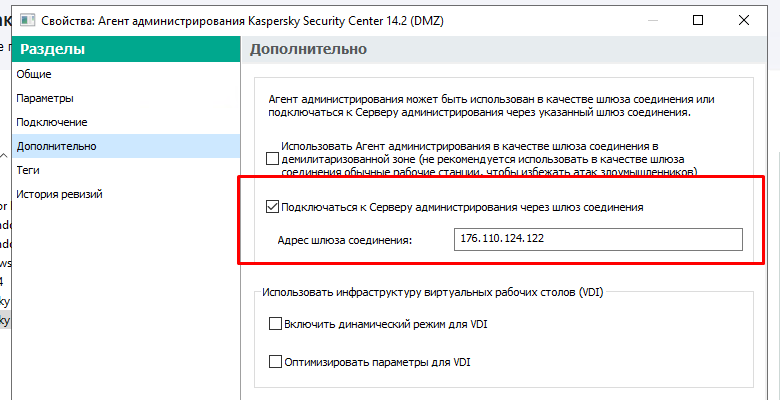Enable Включить динамический режим для VDI
The image size is (780, 400).
(275, 325)
